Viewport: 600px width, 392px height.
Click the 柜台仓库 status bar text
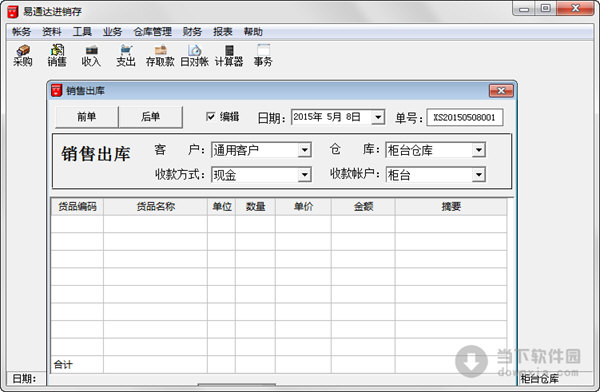pos(540,379)
